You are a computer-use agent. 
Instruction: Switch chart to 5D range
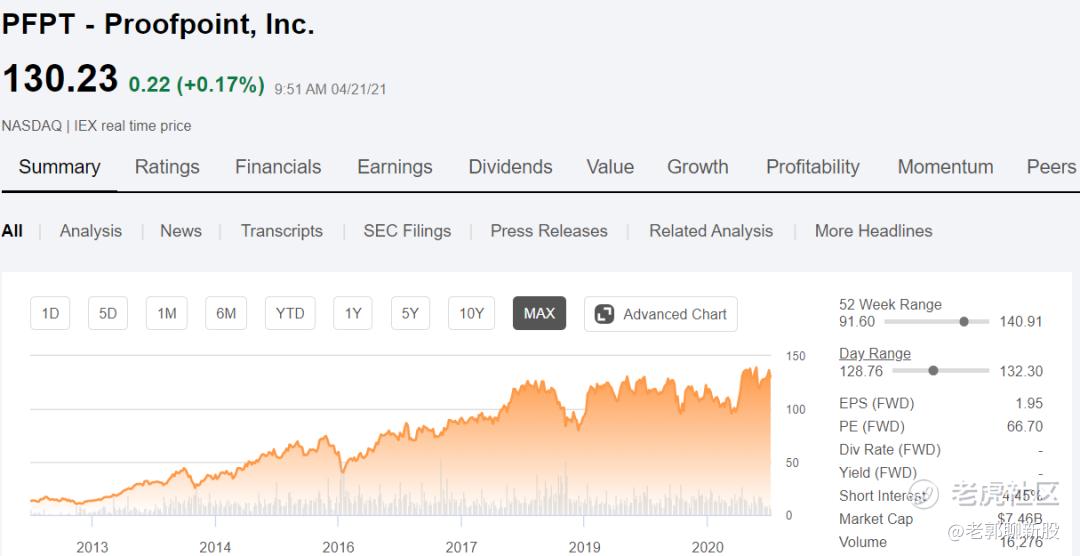point(108,314)
